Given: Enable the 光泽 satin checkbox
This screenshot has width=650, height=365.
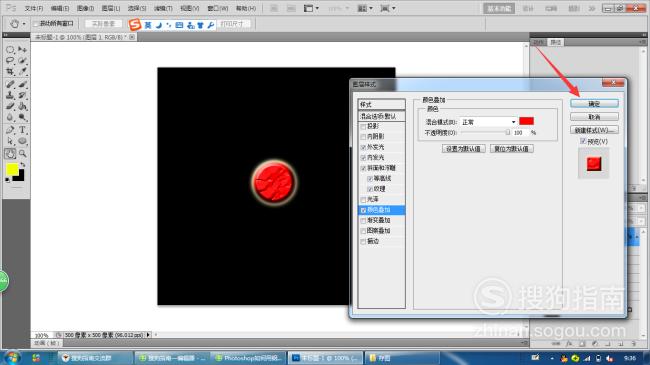Looking at the screenshot, I should tap(363, 200).
